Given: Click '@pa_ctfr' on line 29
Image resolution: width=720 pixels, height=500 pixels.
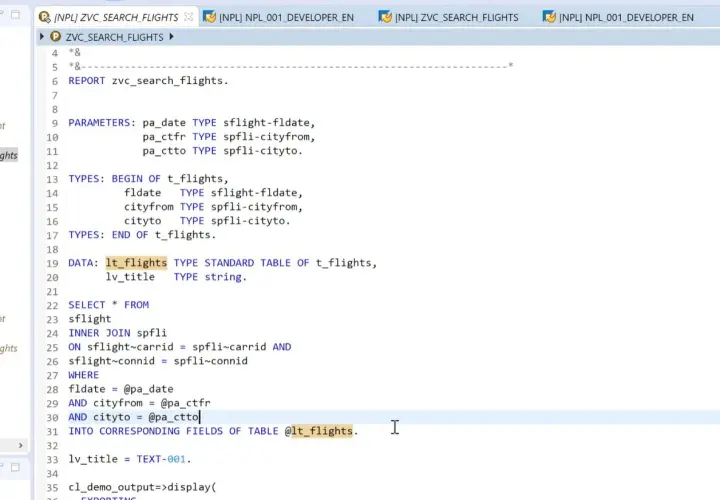Looking at the screenshot, I should click(186, 403).
